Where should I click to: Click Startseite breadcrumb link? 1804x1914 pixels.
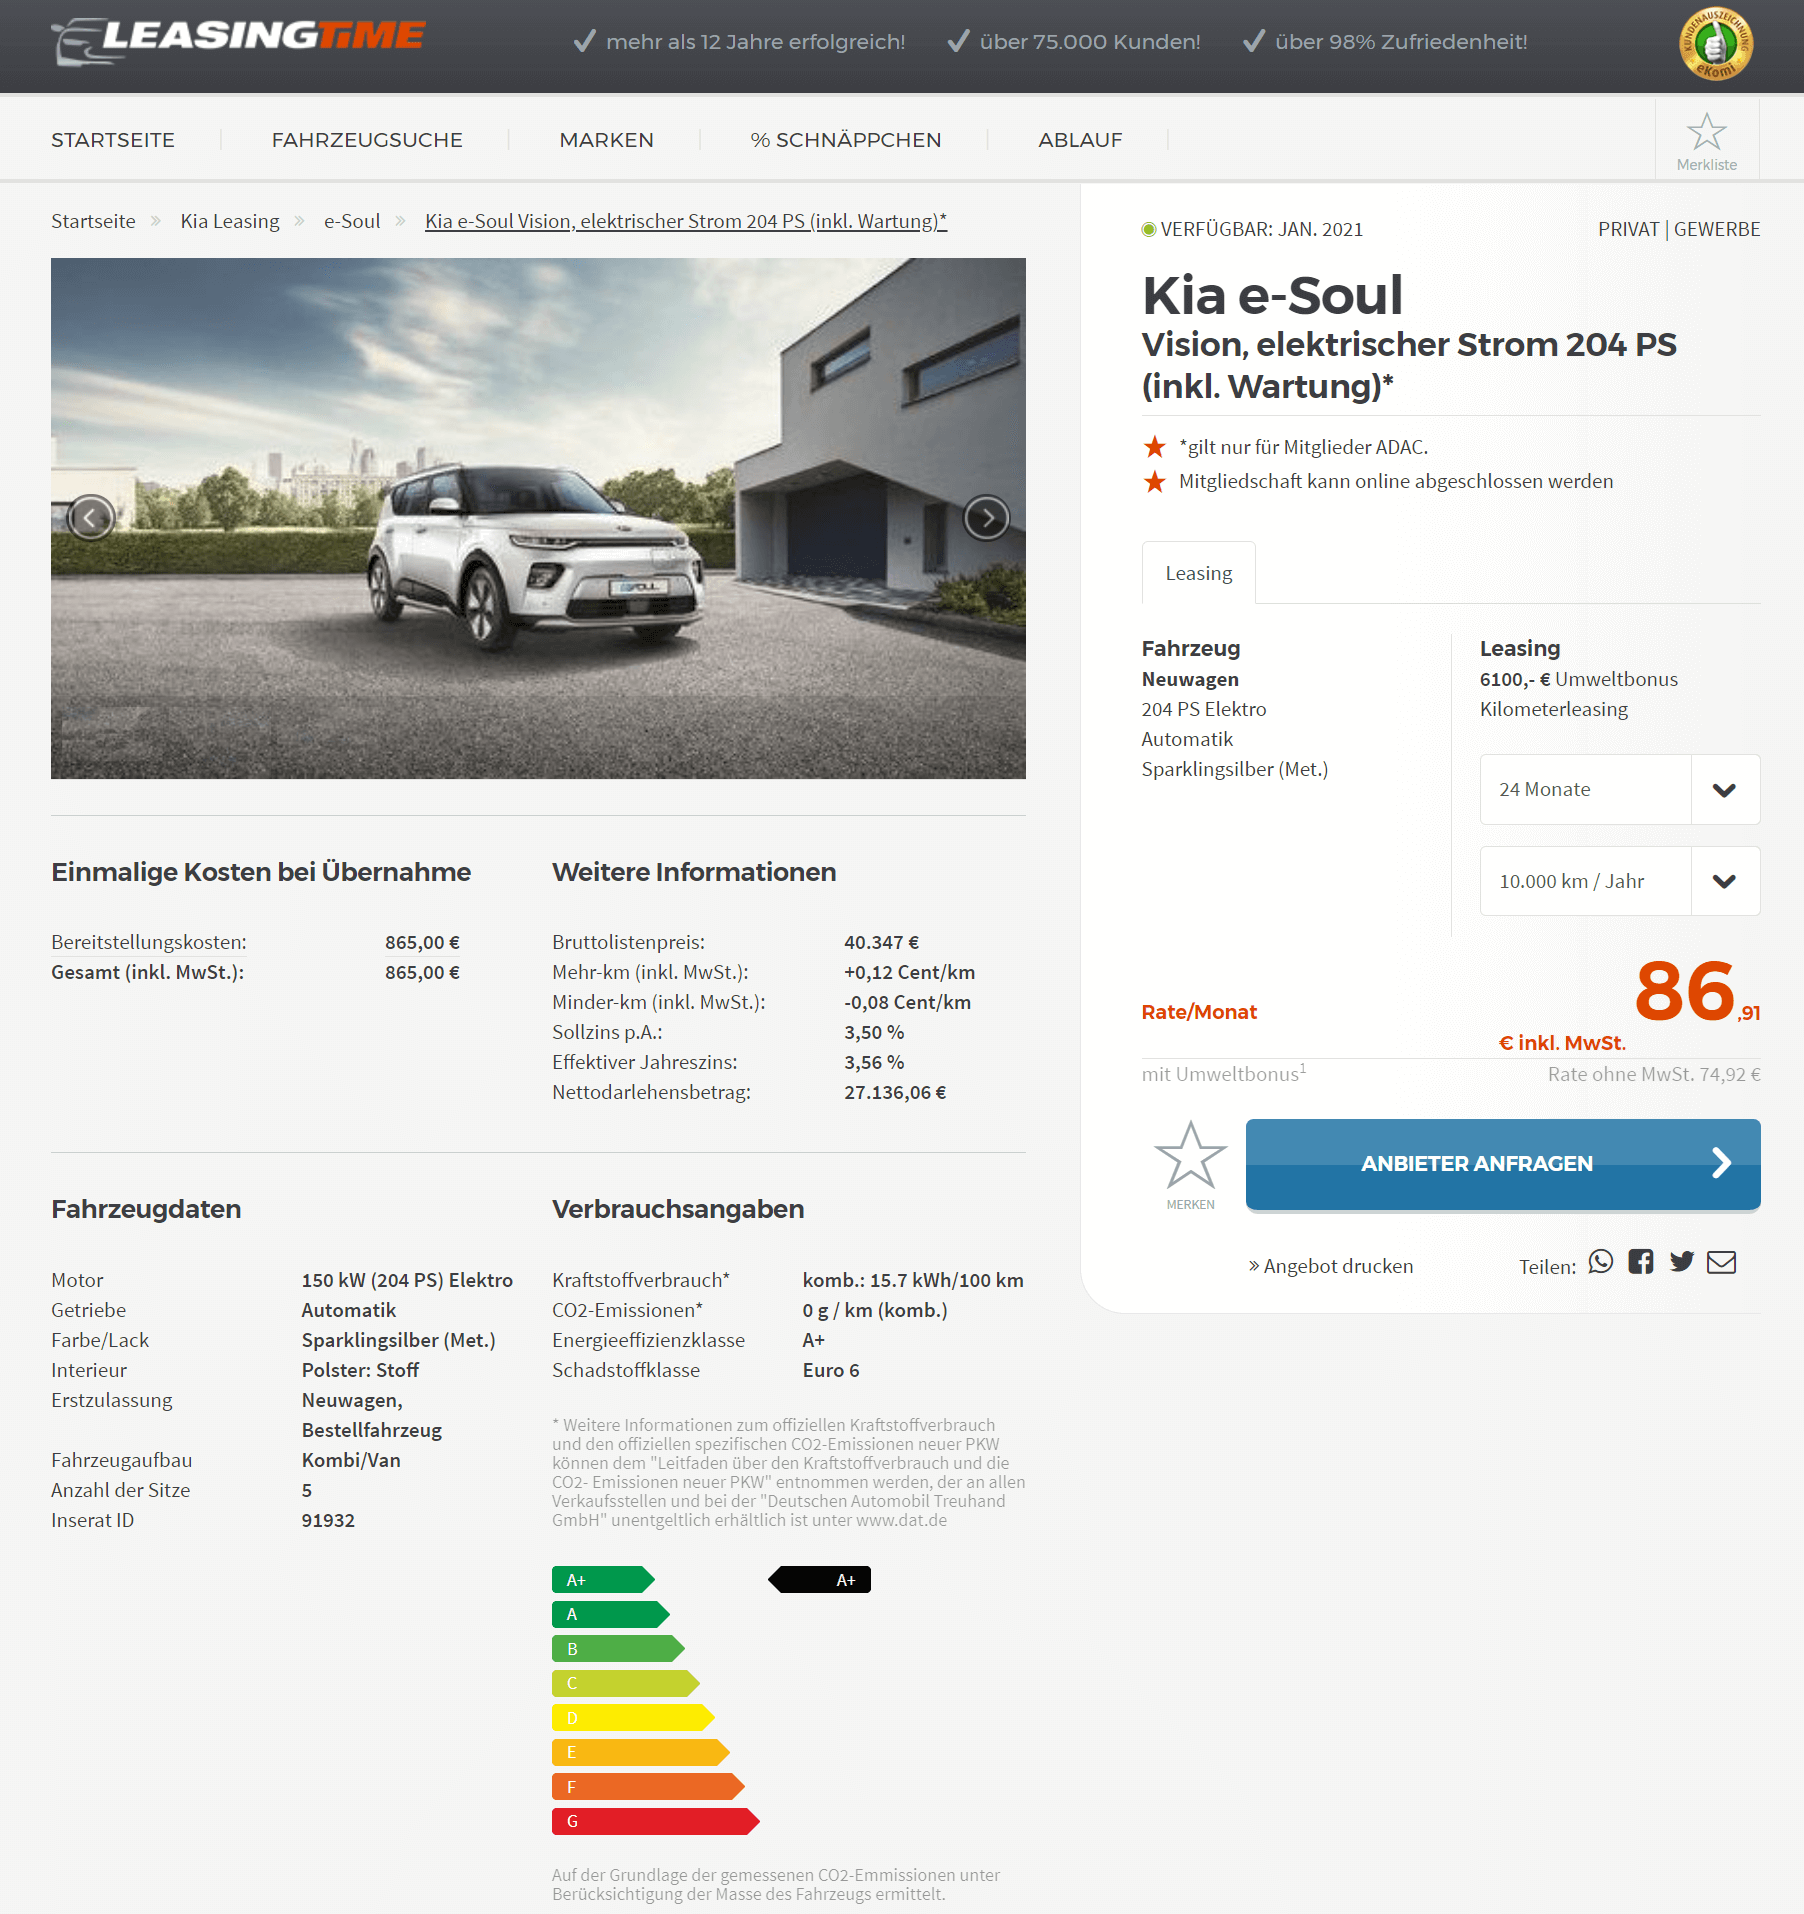tap(93, 221)
